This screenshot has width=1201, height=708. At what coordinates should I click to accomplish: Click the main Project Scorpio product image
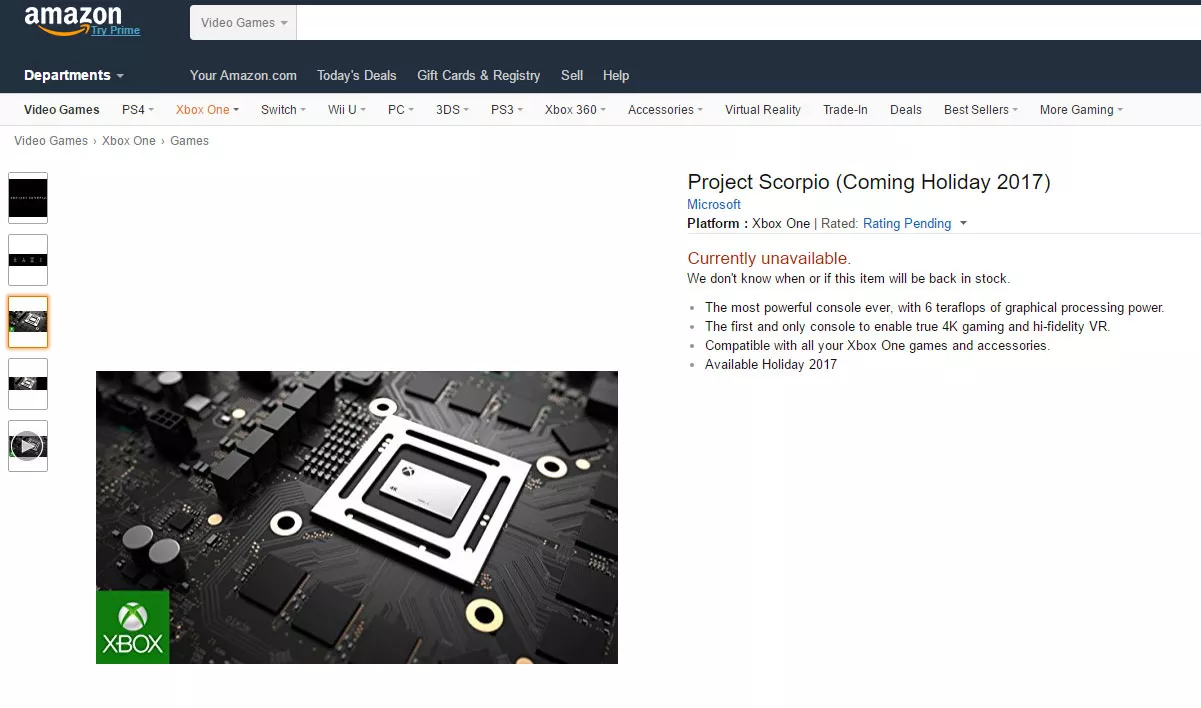(357, 517)
